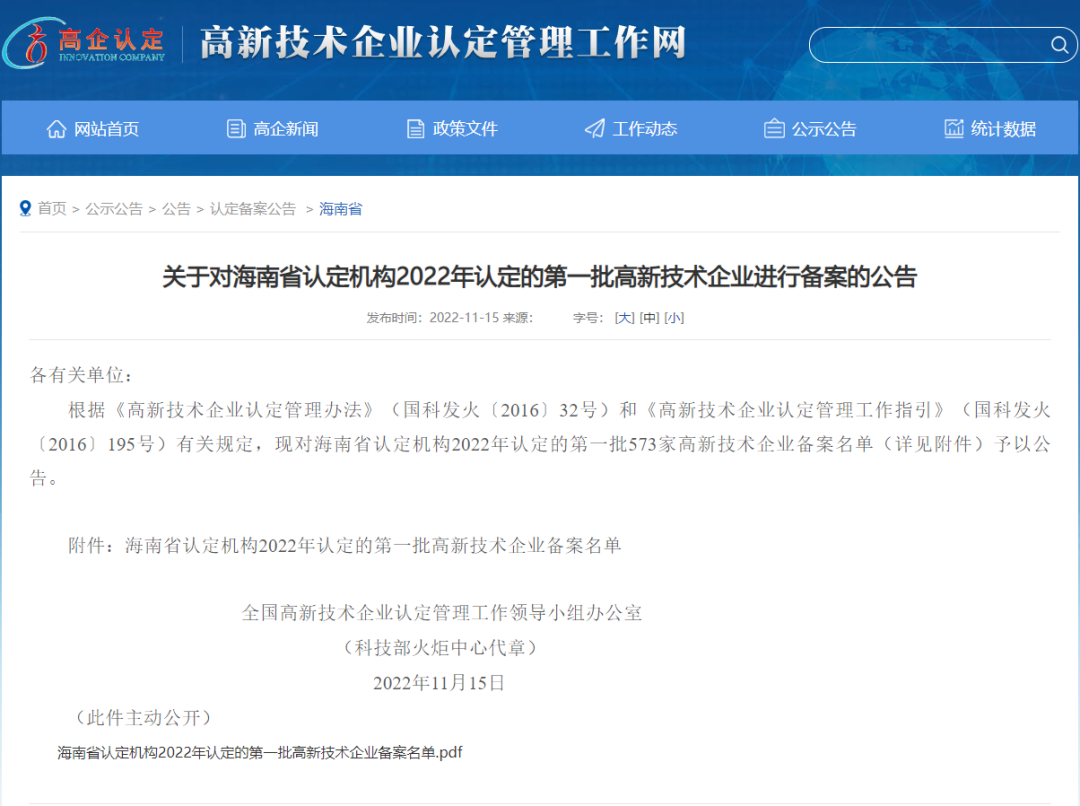Open the 统计数据 navigation menu item
The image size is (1080, 806).
(x=1003, y=129)
